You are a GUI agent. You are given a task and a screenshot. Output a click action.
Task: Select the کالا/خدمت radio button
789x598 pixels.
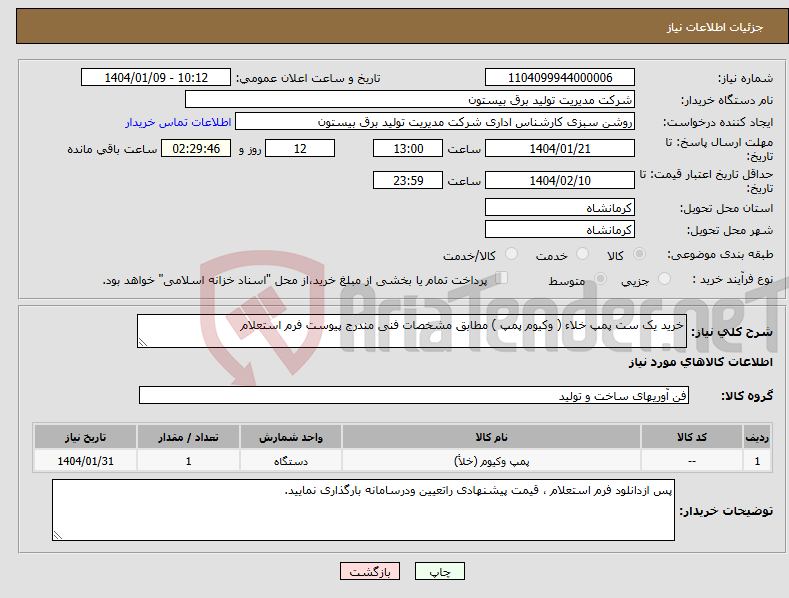tap(511, 254)
